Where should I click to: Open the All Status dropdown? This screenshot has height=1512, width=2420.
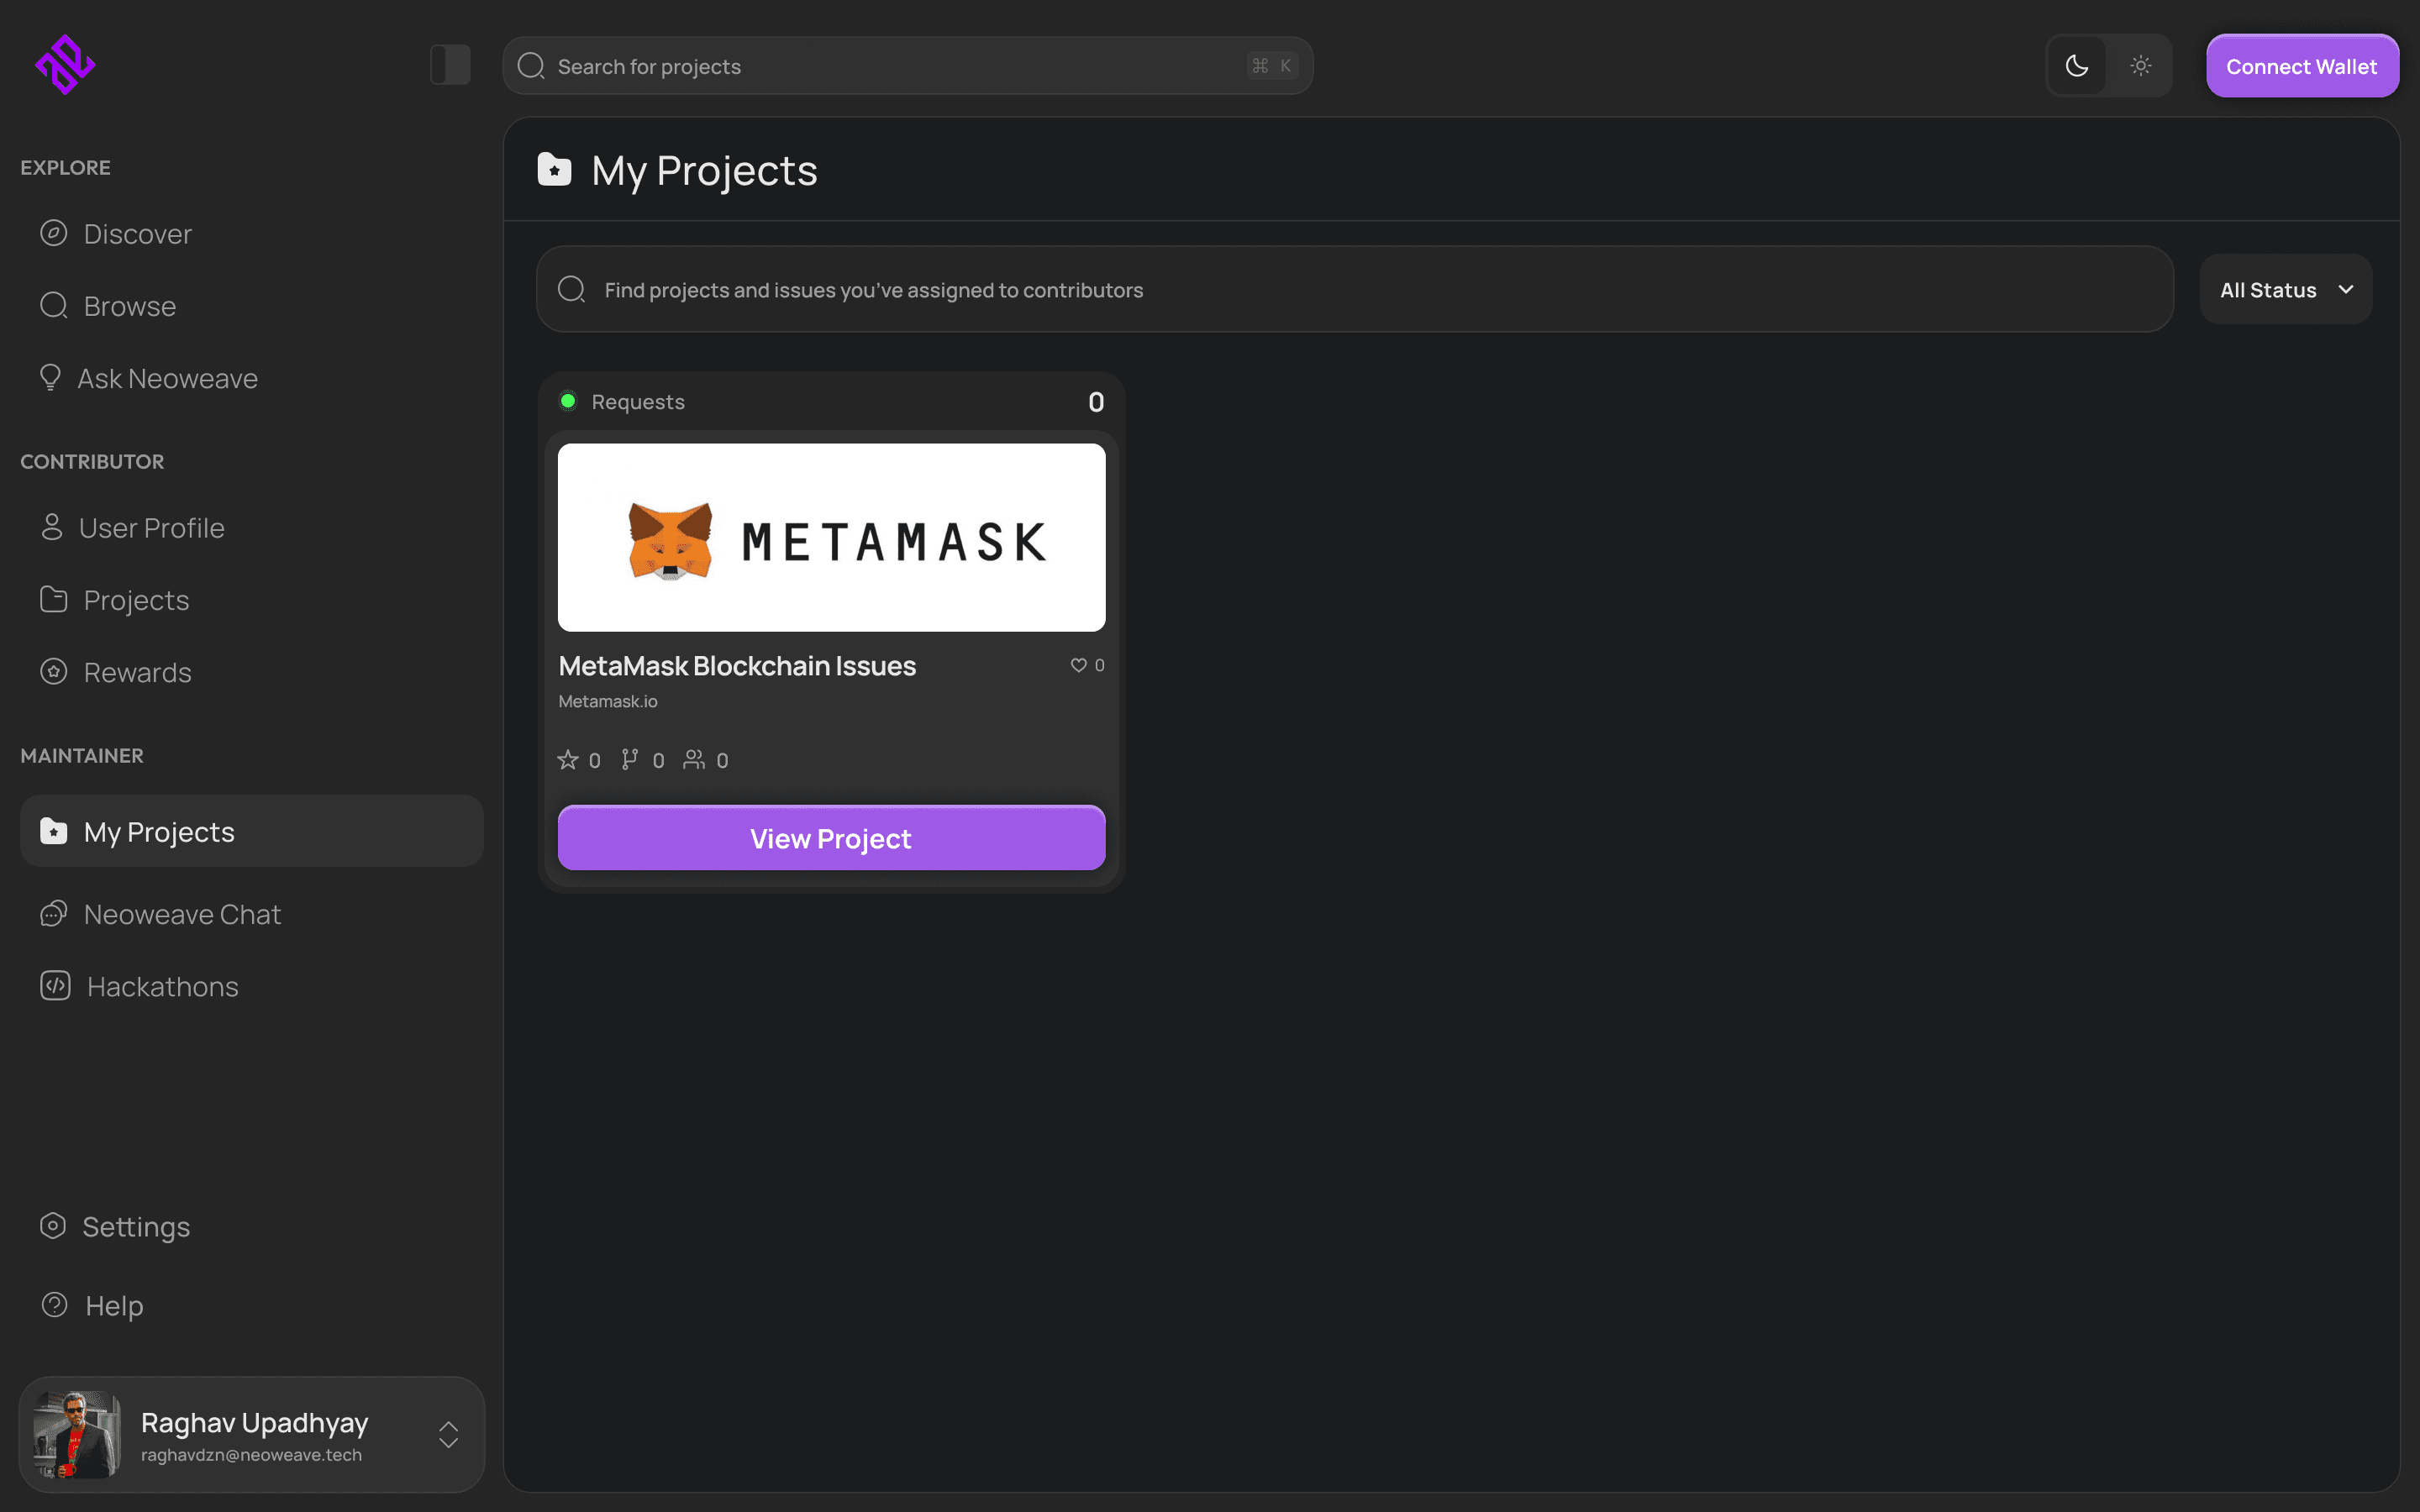pyautogui.click(x=2285, y=290)
